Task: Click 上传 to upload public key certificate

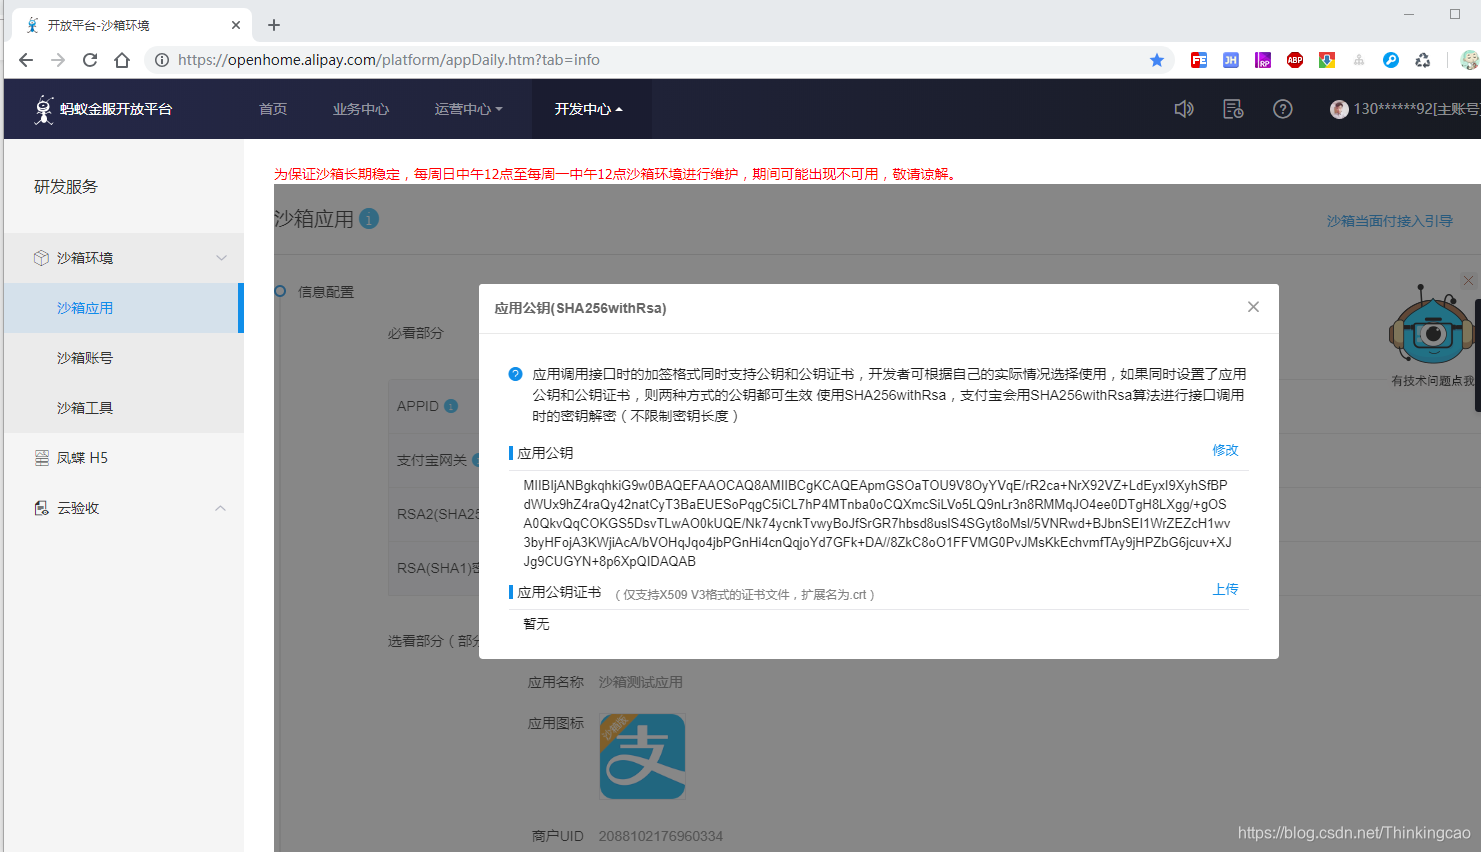Action: (1225, 589)
